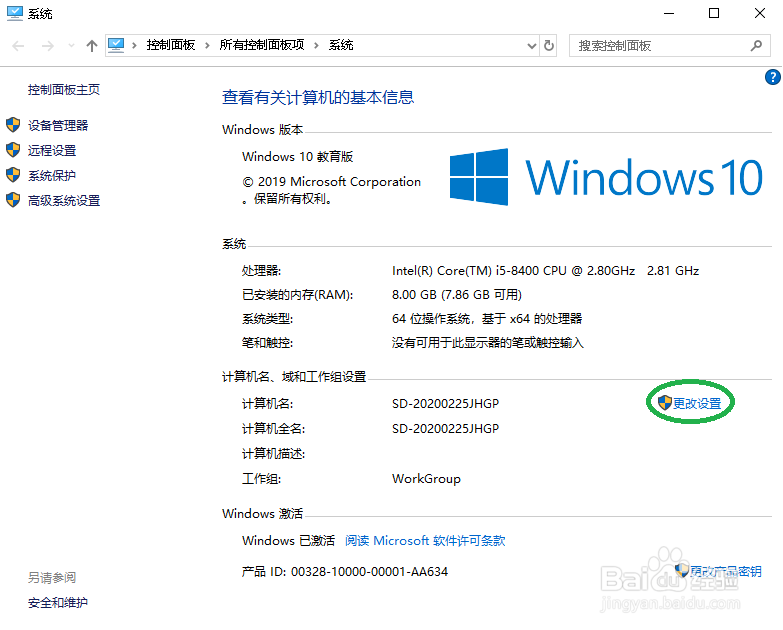Click 更改设置 link
This screenshot has width=783, height=630.
pos(697,403)
